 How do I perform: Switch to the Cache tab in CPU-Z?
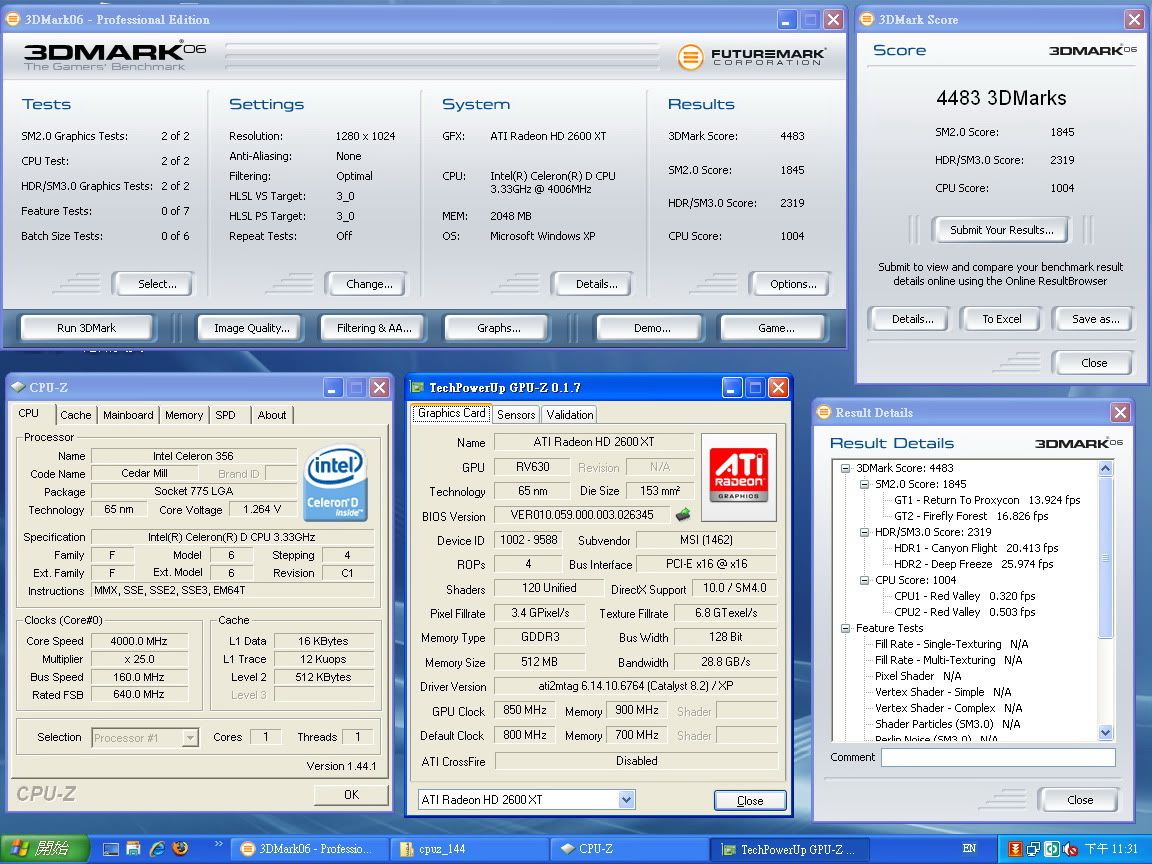point(76,415)
